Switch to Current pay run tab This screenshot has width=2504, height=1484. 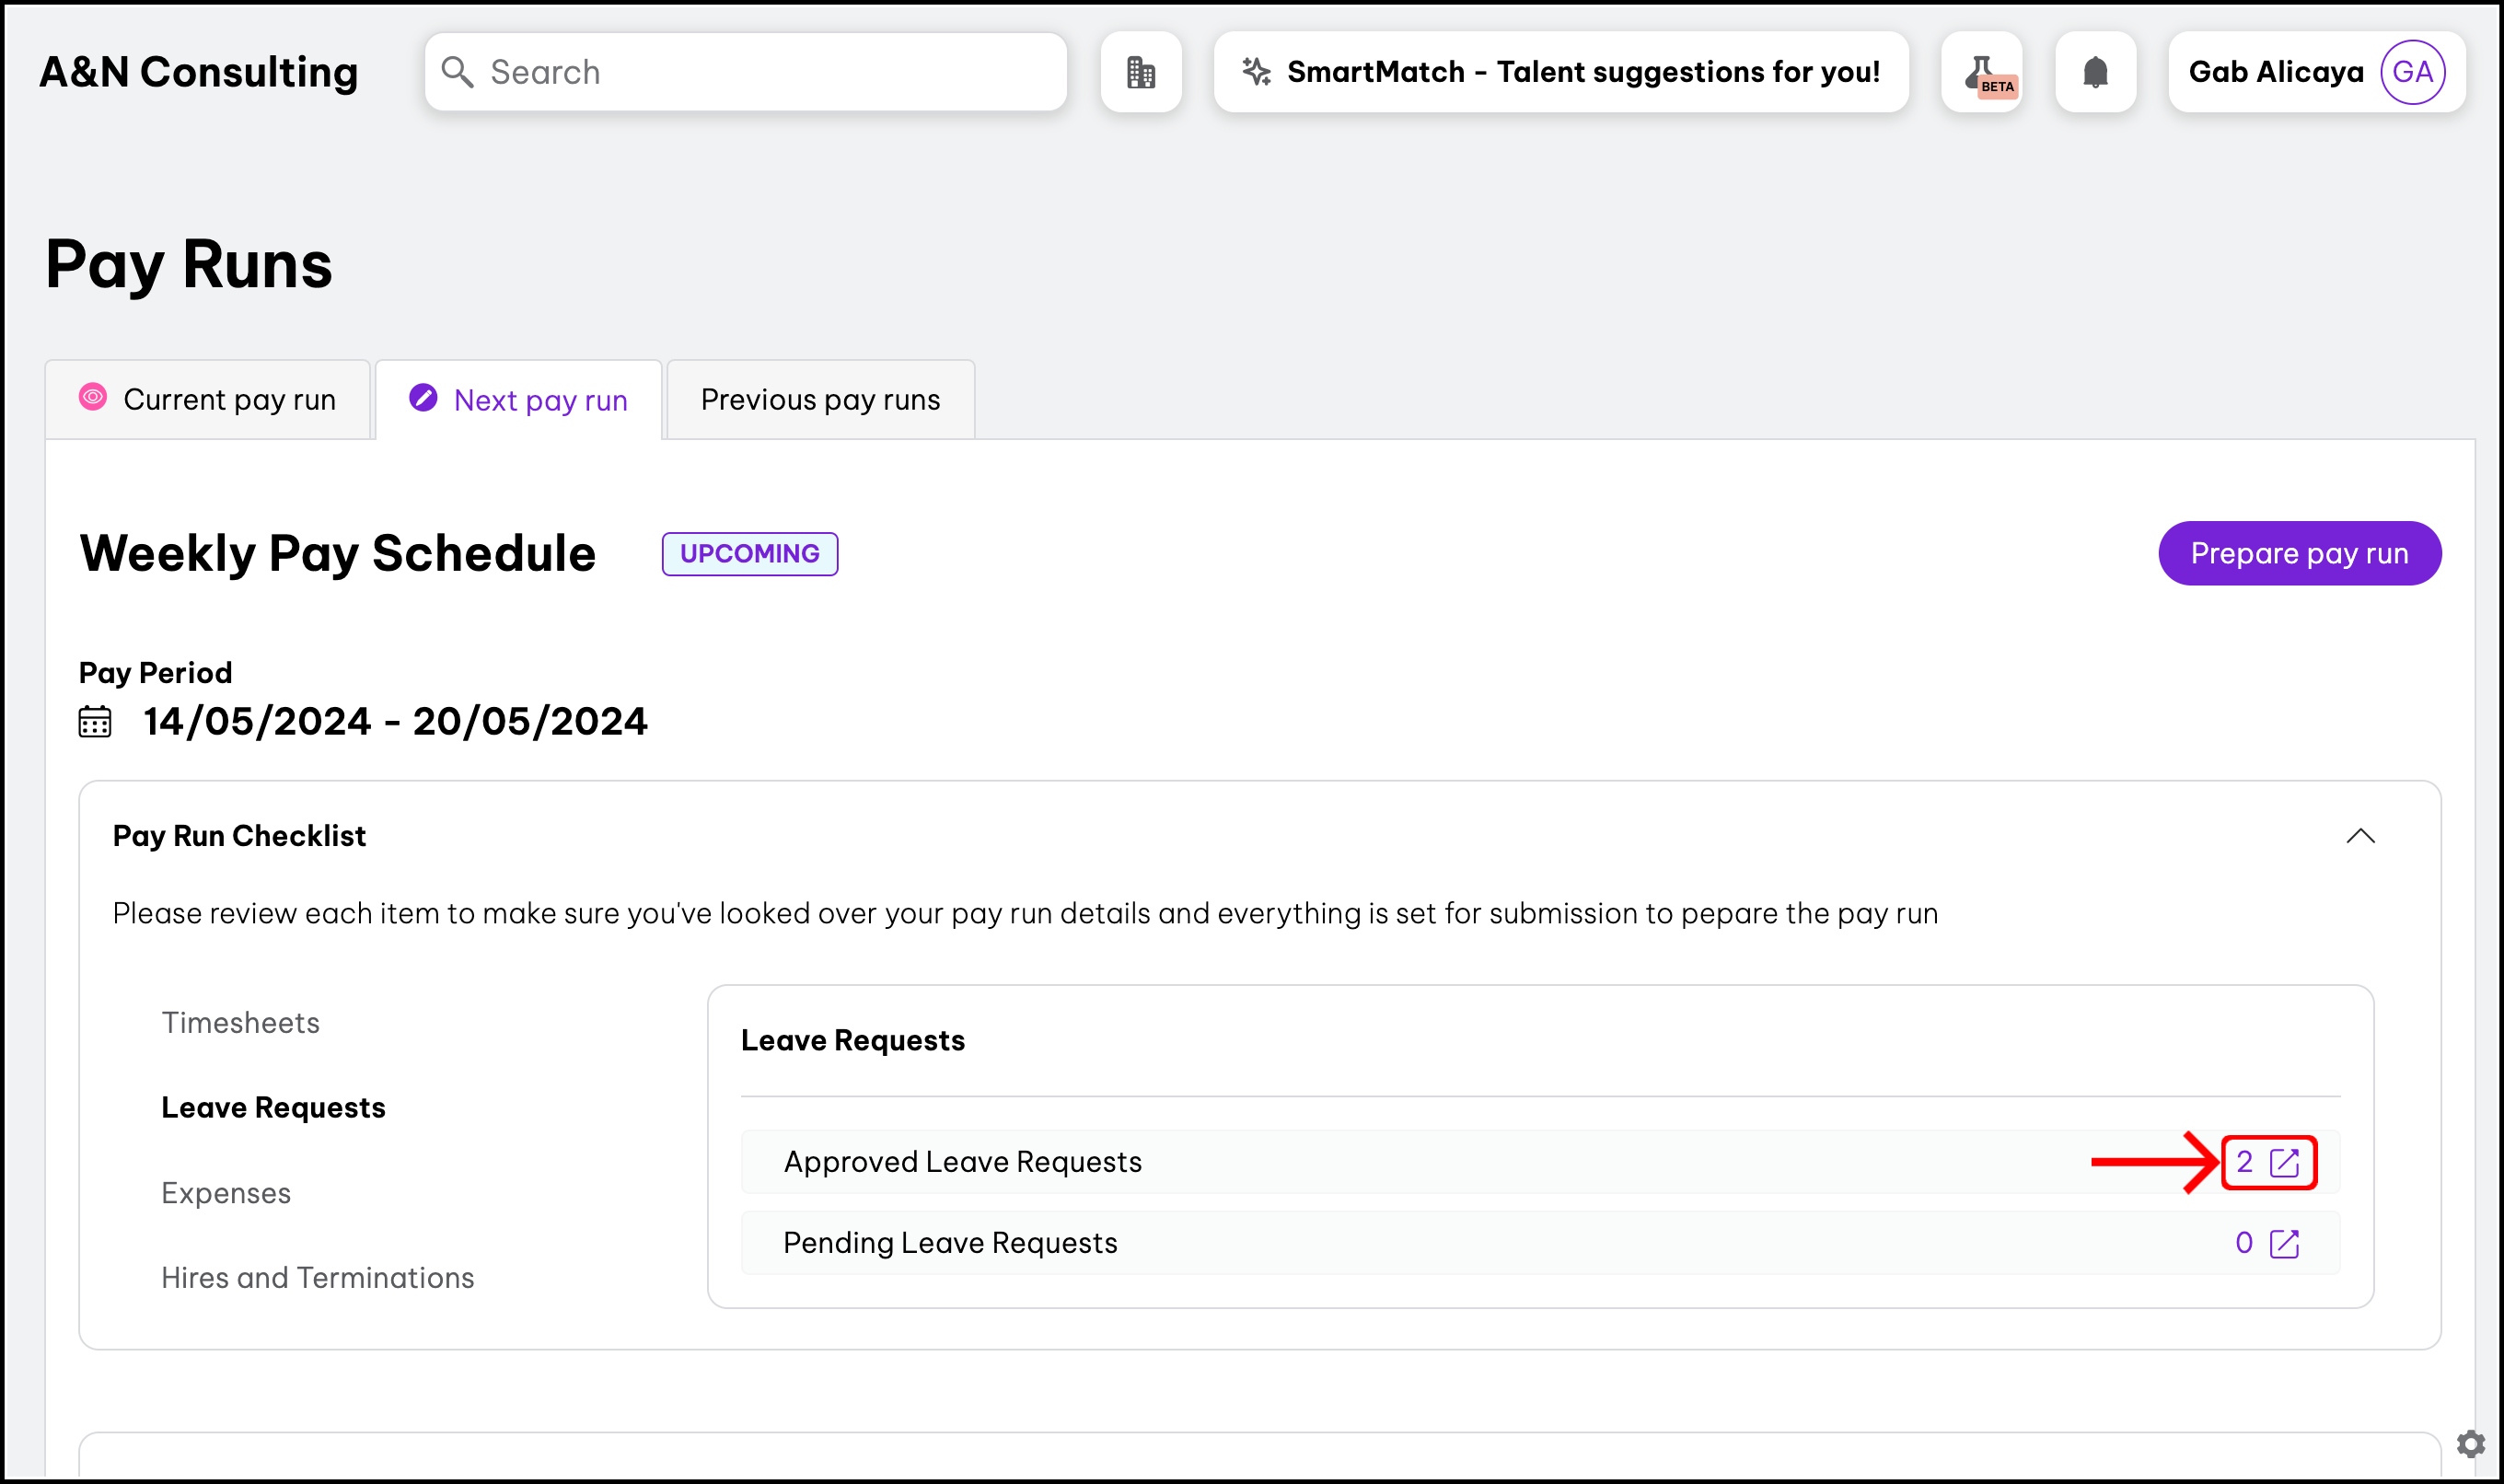(208, 400)
